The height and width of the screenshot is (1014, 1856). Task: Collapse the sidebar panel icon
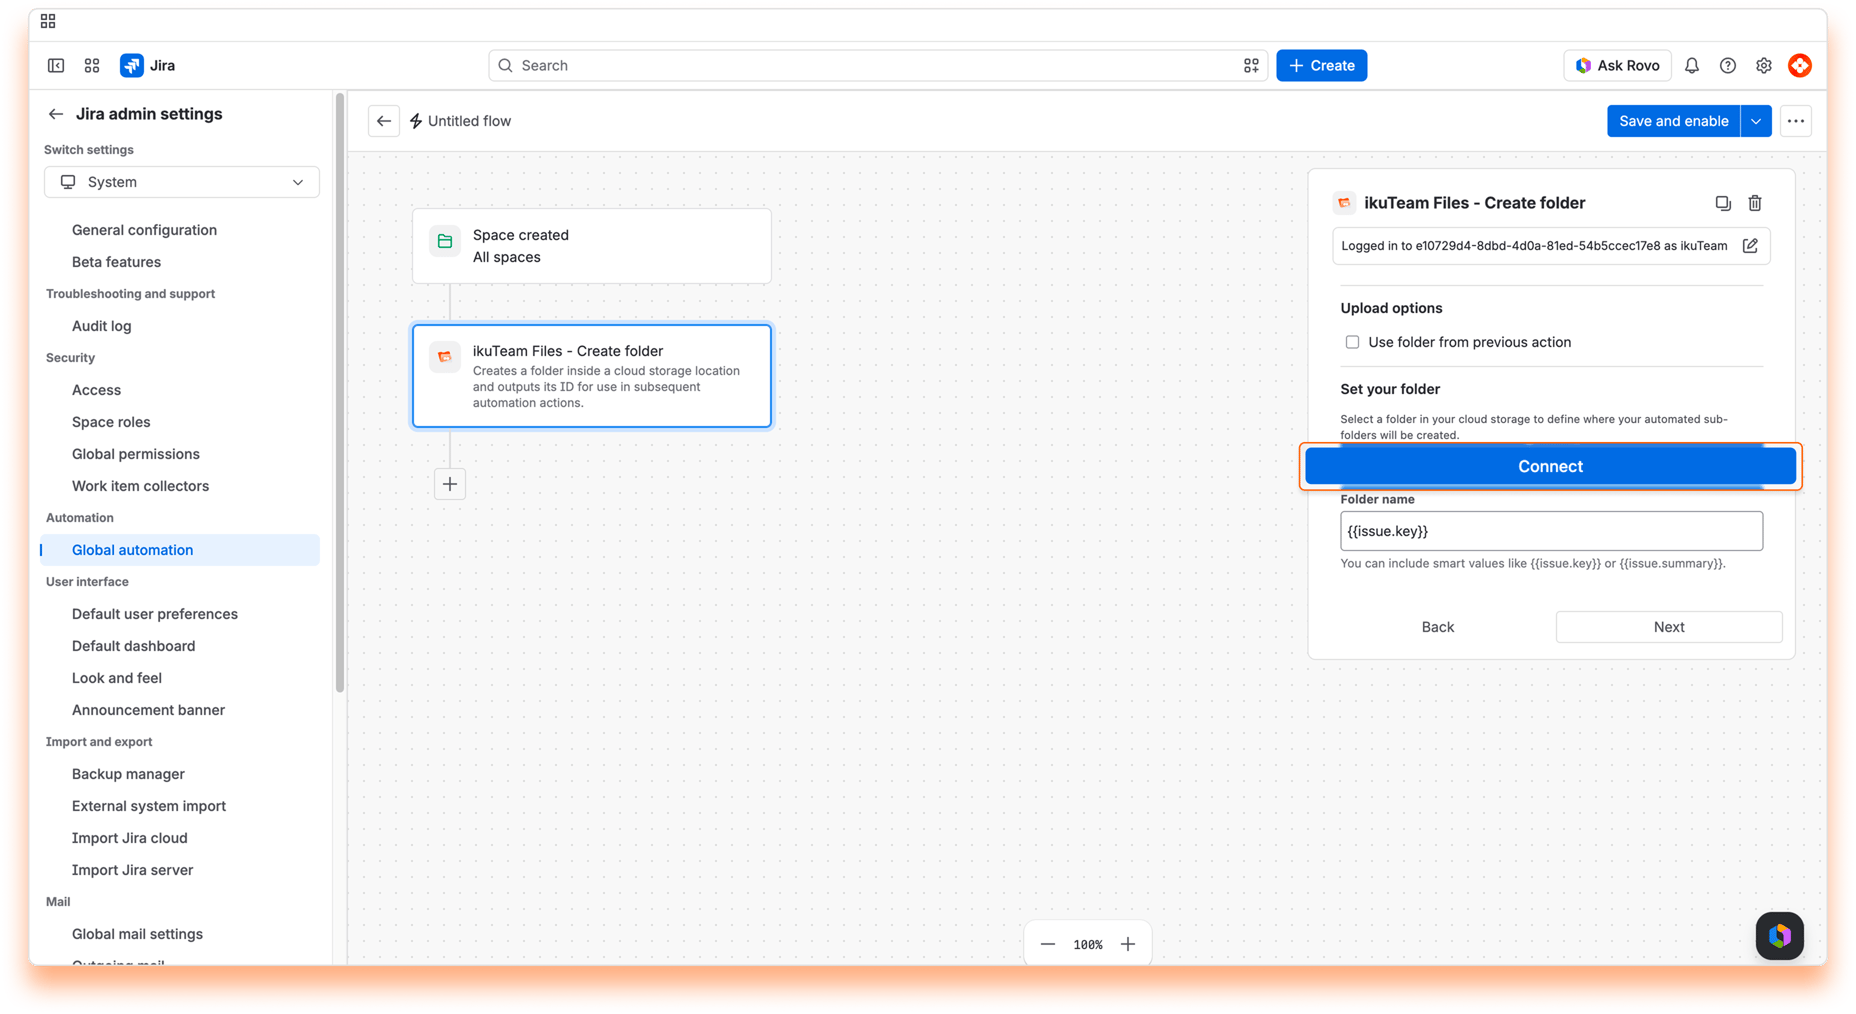coord(56,66)
